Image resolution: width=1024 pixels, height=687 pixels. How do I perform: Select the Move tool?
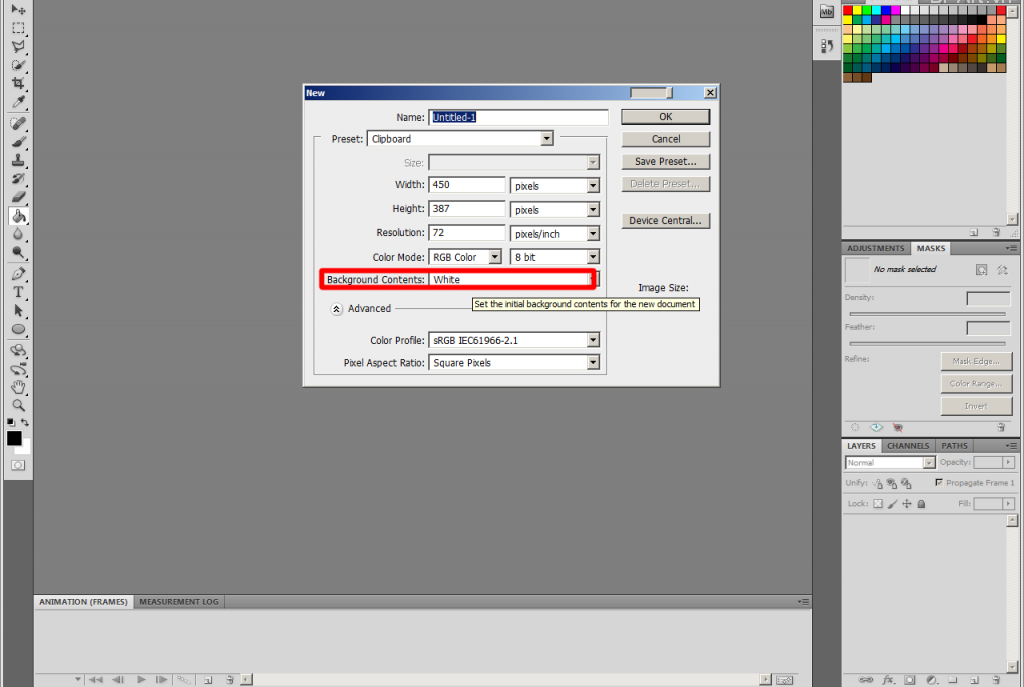pyautogui.click(x=18, y=9)
